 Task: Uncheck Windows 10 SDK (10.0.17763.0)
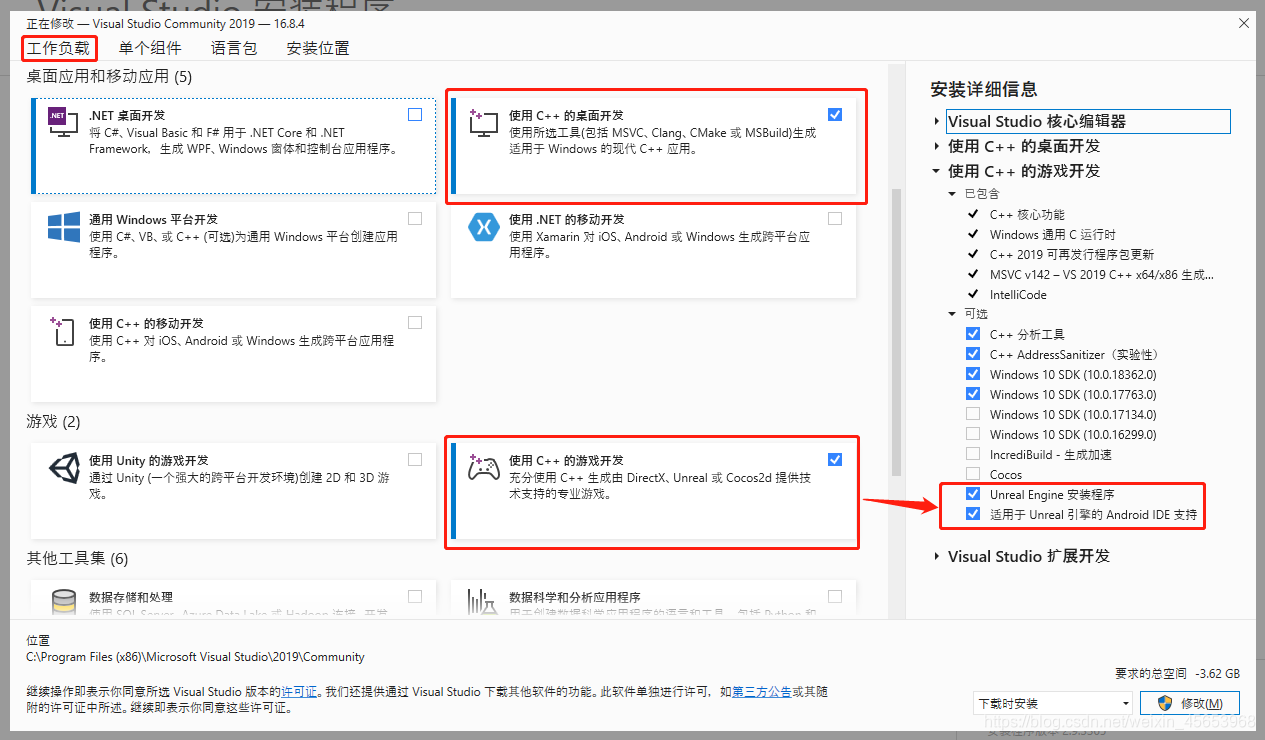tap(973, 394)
